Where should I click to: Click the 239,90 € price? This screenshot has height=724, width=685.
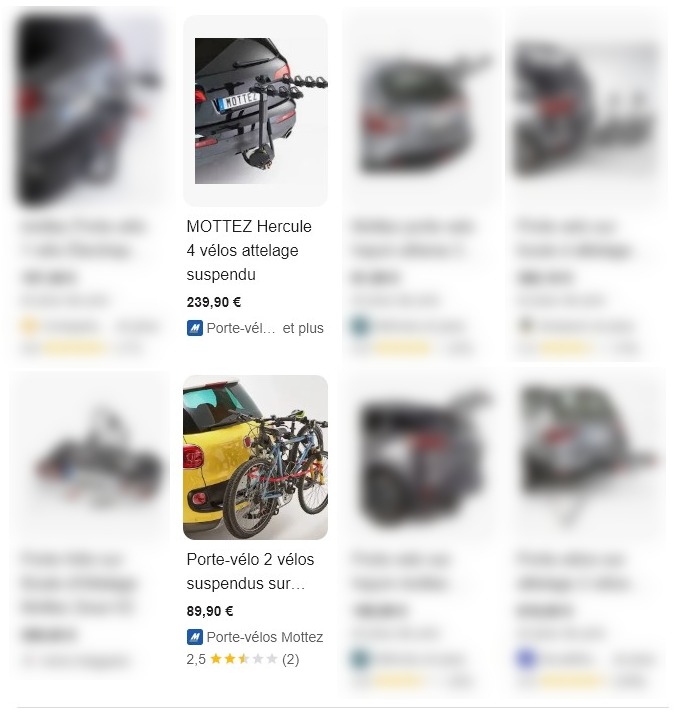tap(213, 302)
